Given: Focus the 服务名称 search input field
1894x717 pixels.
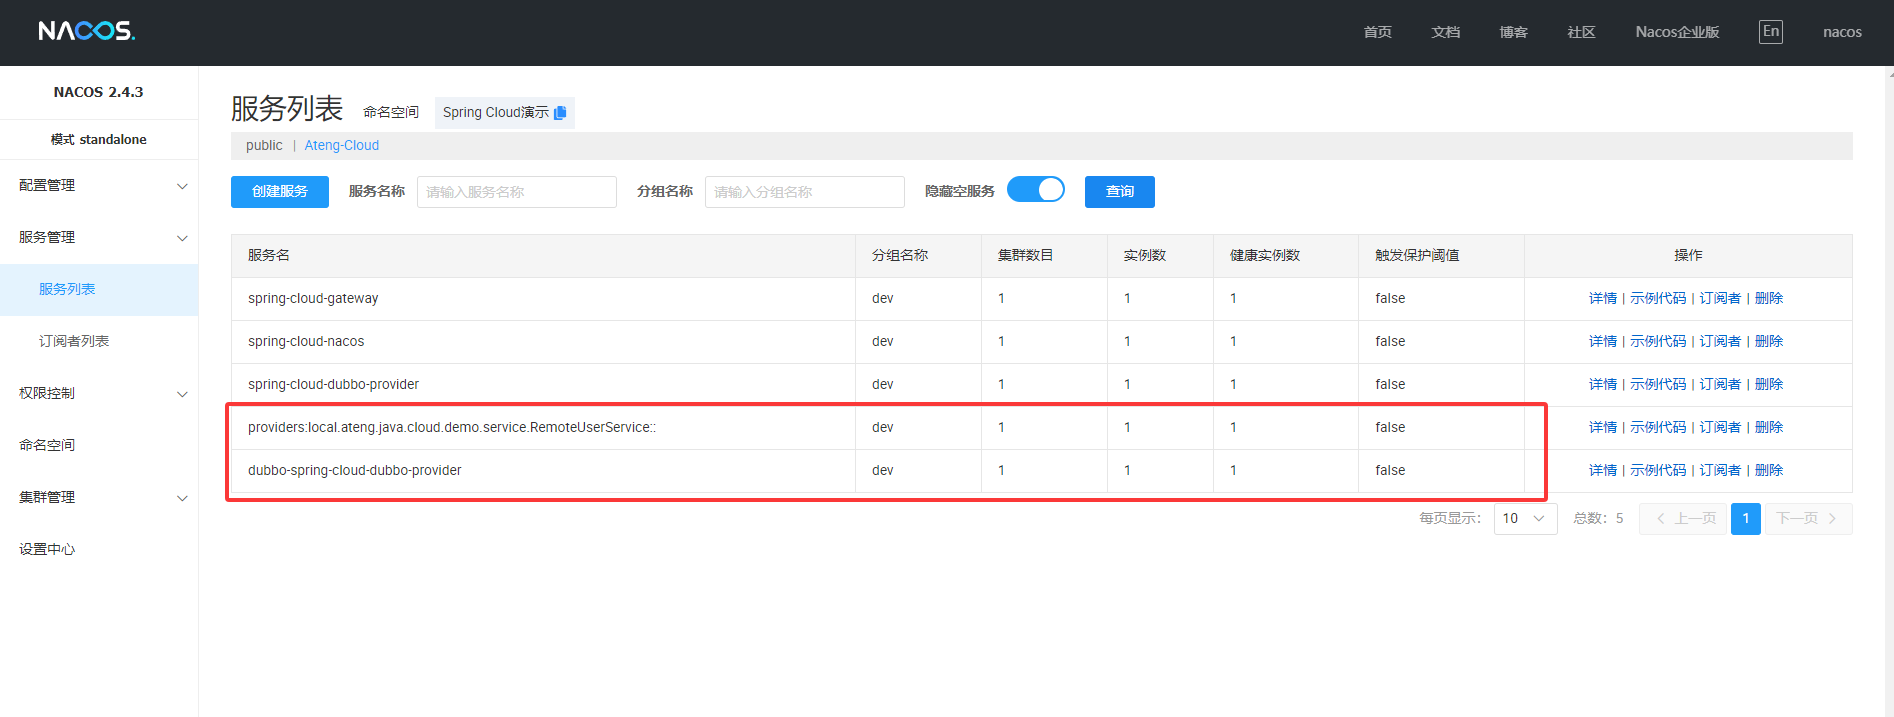Looking at the screenshot, I should pos(516,192).
